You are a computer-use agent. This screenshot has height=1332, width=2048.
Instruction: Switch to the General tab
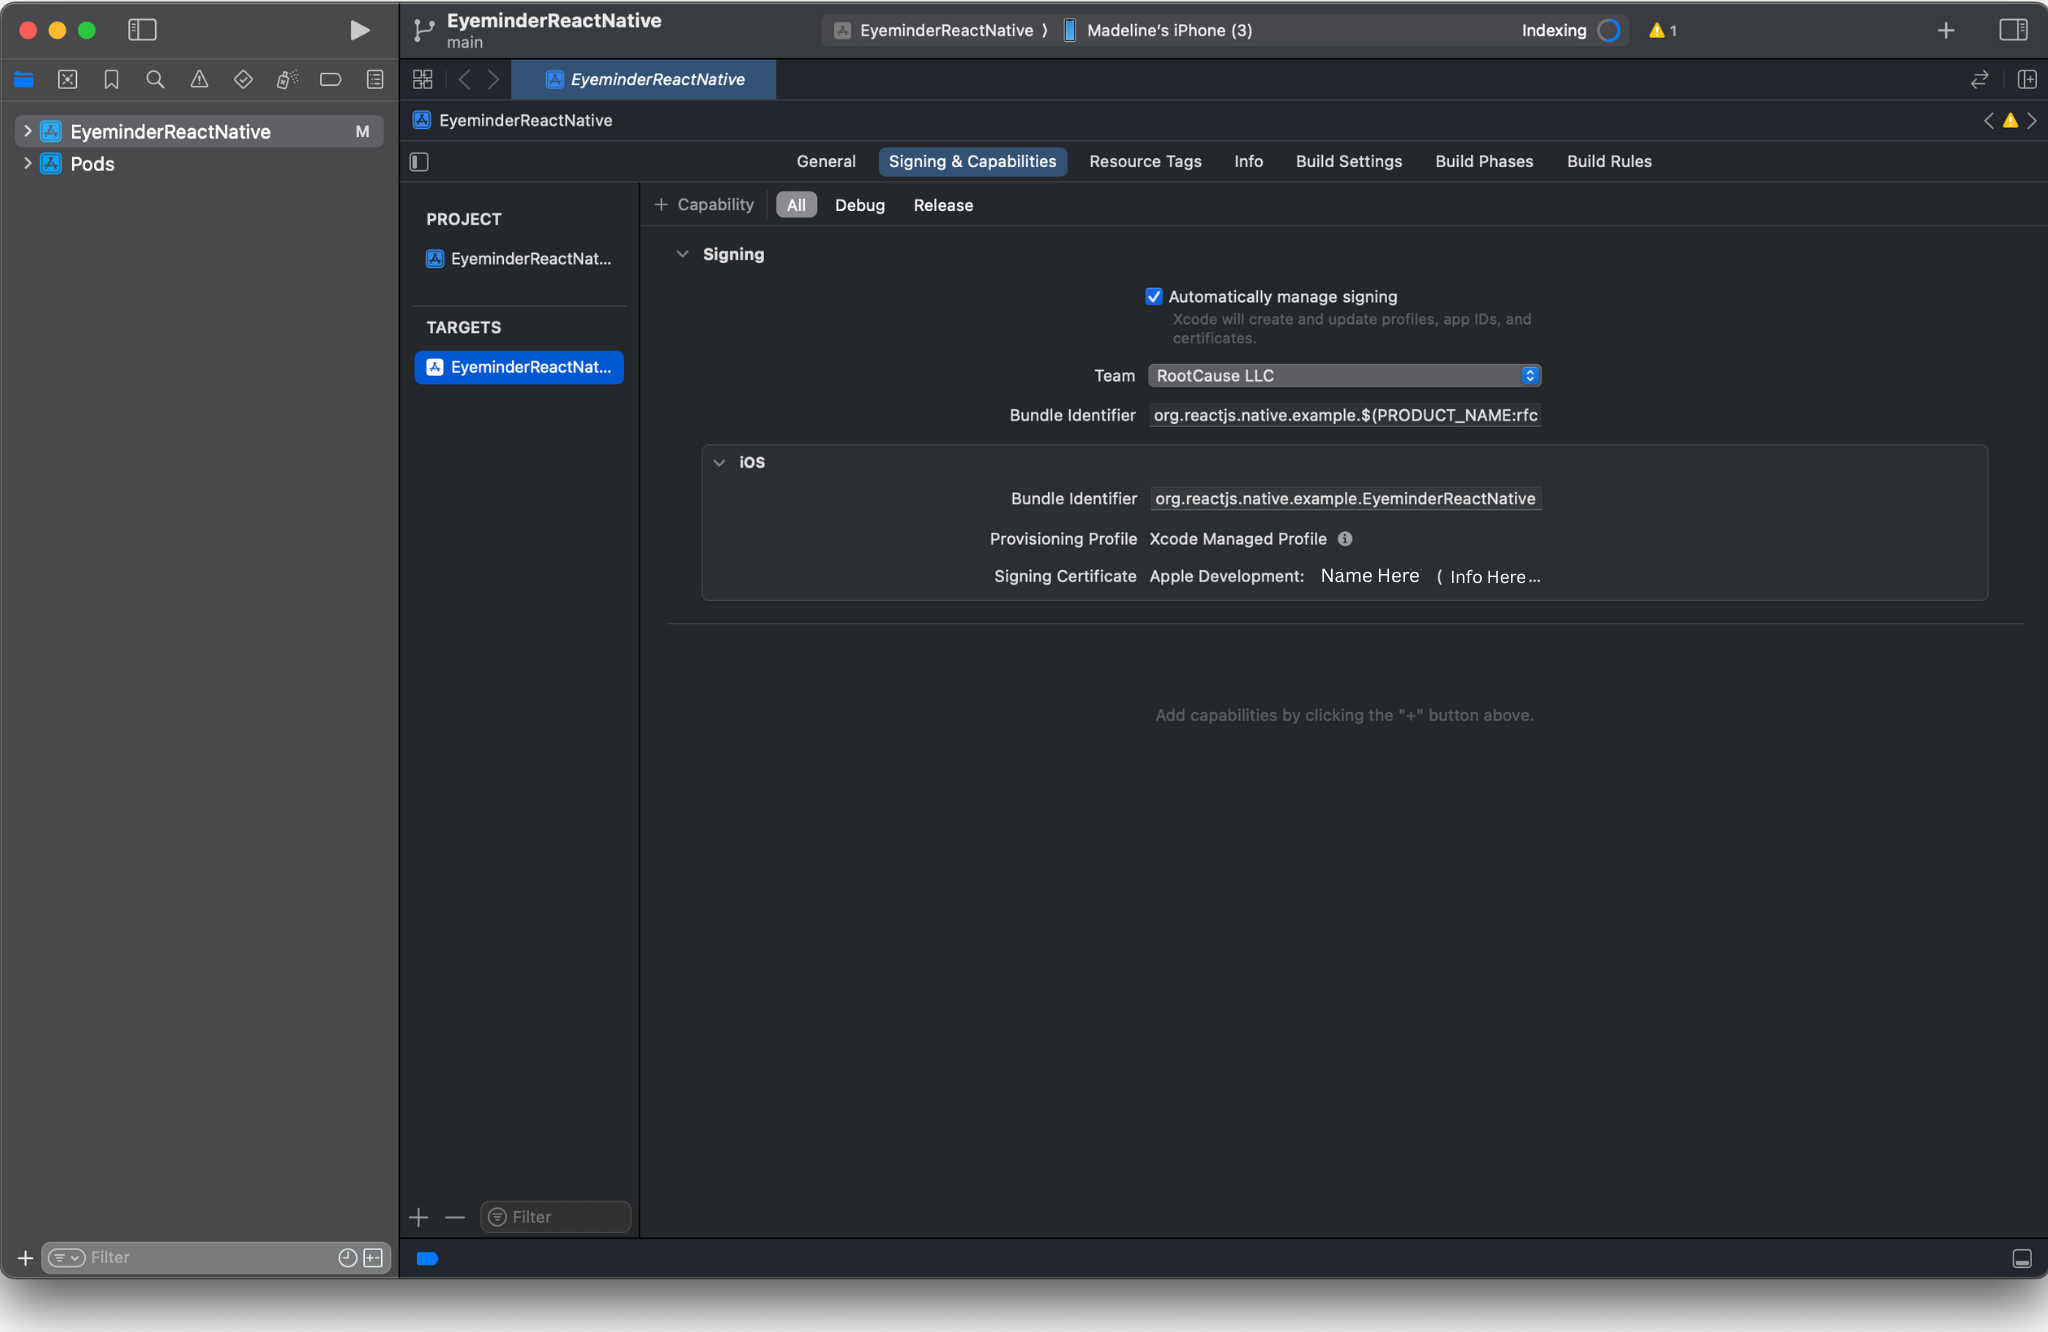(826, 161)
